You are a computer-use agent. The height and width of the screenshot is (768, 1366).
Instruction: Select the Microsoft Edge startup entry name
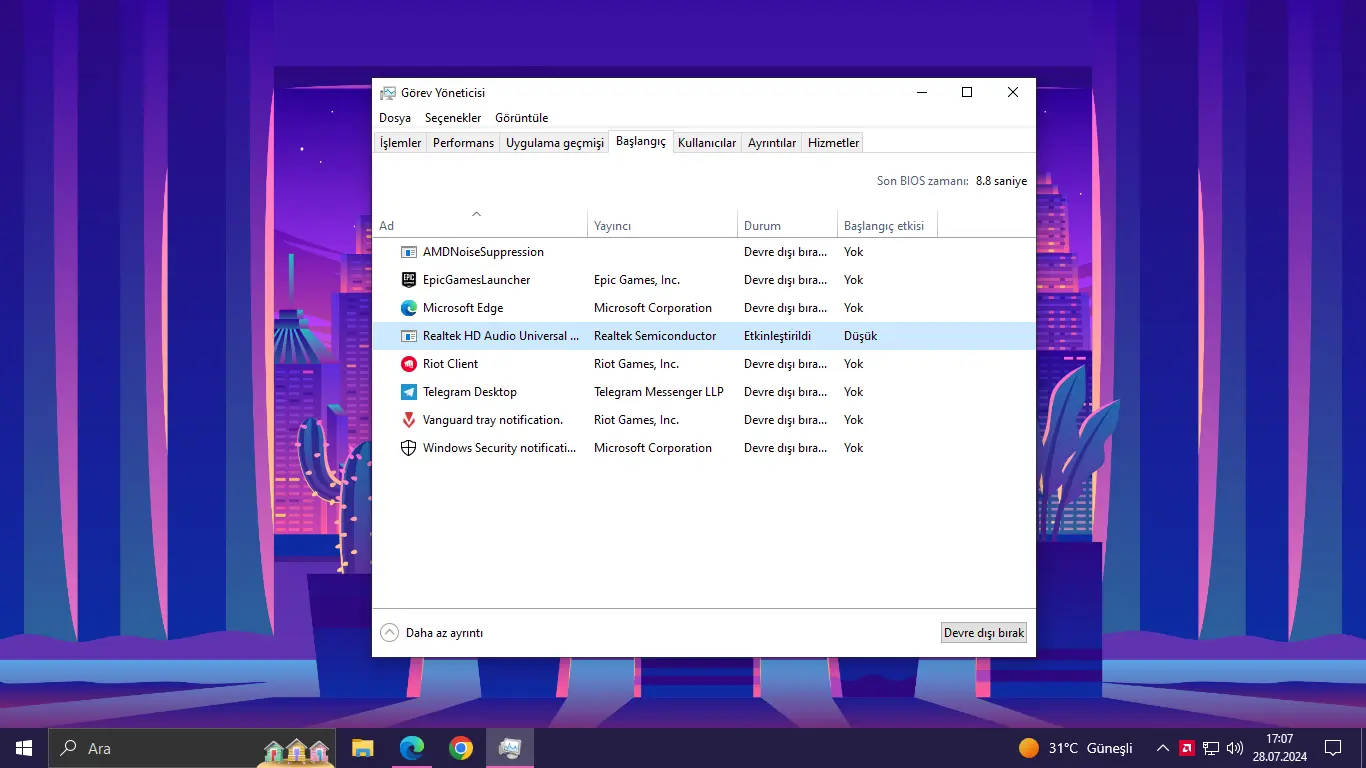pyautogui.click(x=463, y=308)
